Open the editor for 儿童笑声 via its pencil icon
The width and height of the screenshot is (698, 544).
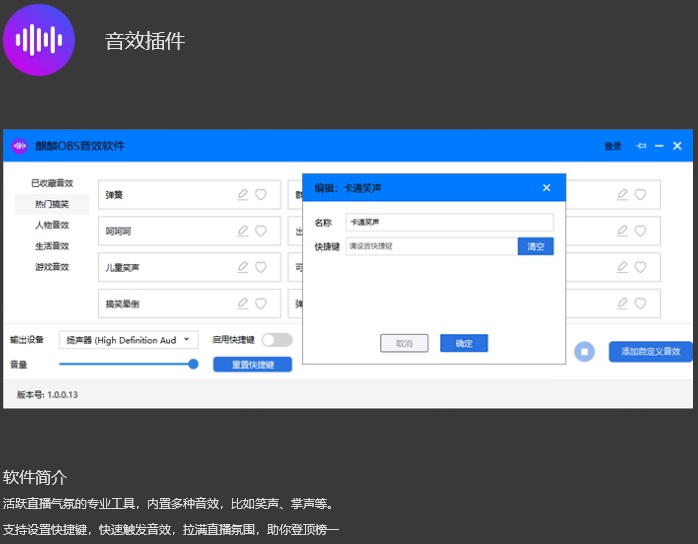tap(242, 267)
